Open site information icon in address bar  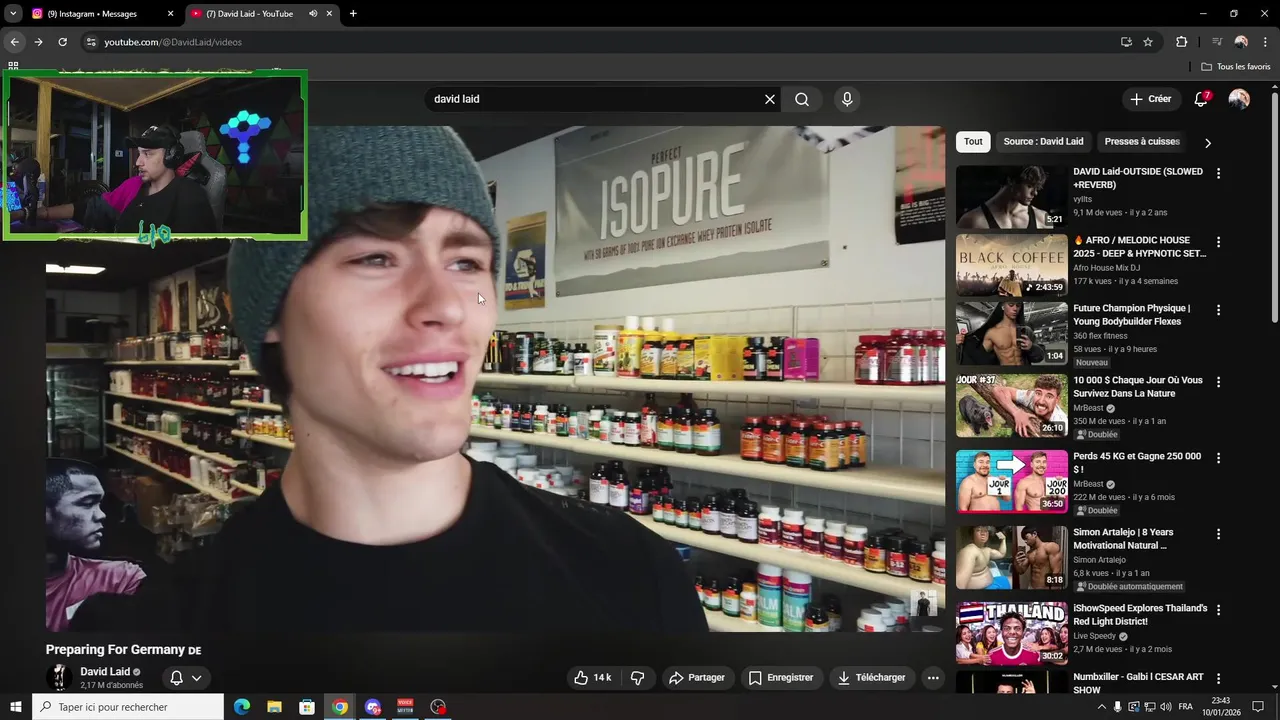pos(91,42)
